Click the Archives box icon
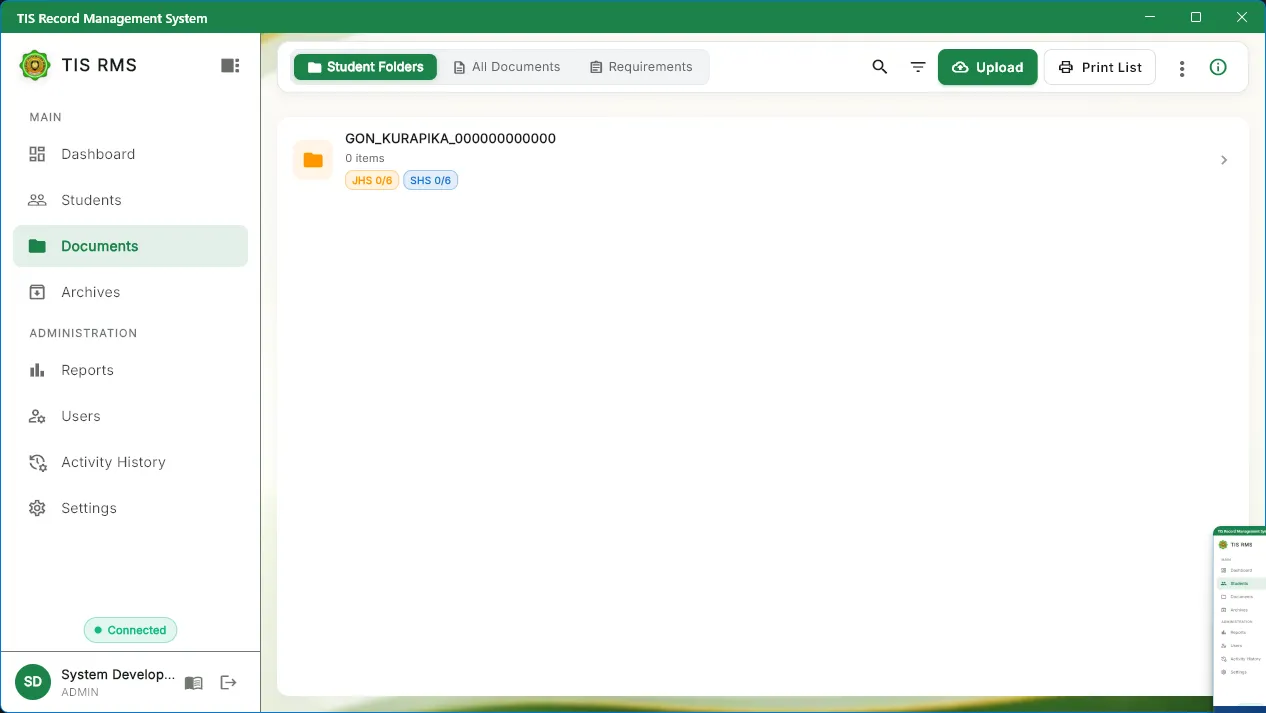The image size is (1266, 713). click(x=37, y=292)
